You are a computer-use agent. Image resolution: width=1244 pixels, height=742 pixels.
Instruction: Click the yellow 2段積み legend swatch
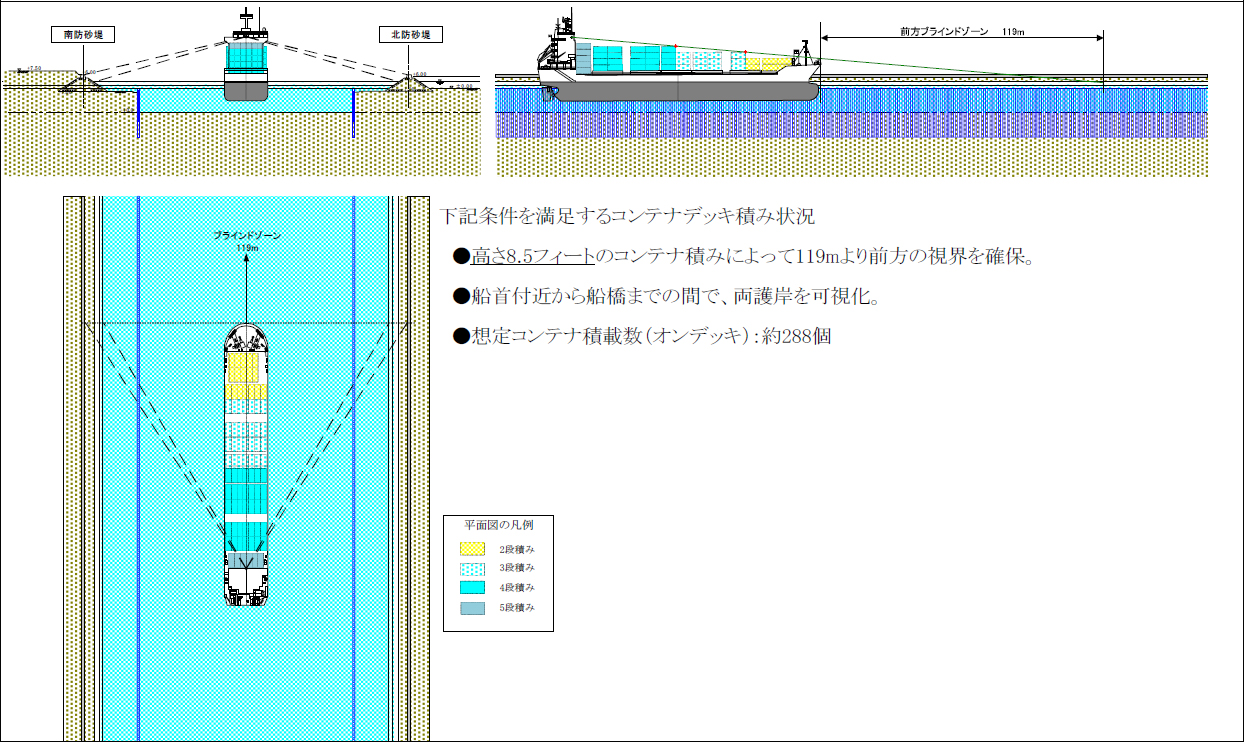[x=472, y=549]
